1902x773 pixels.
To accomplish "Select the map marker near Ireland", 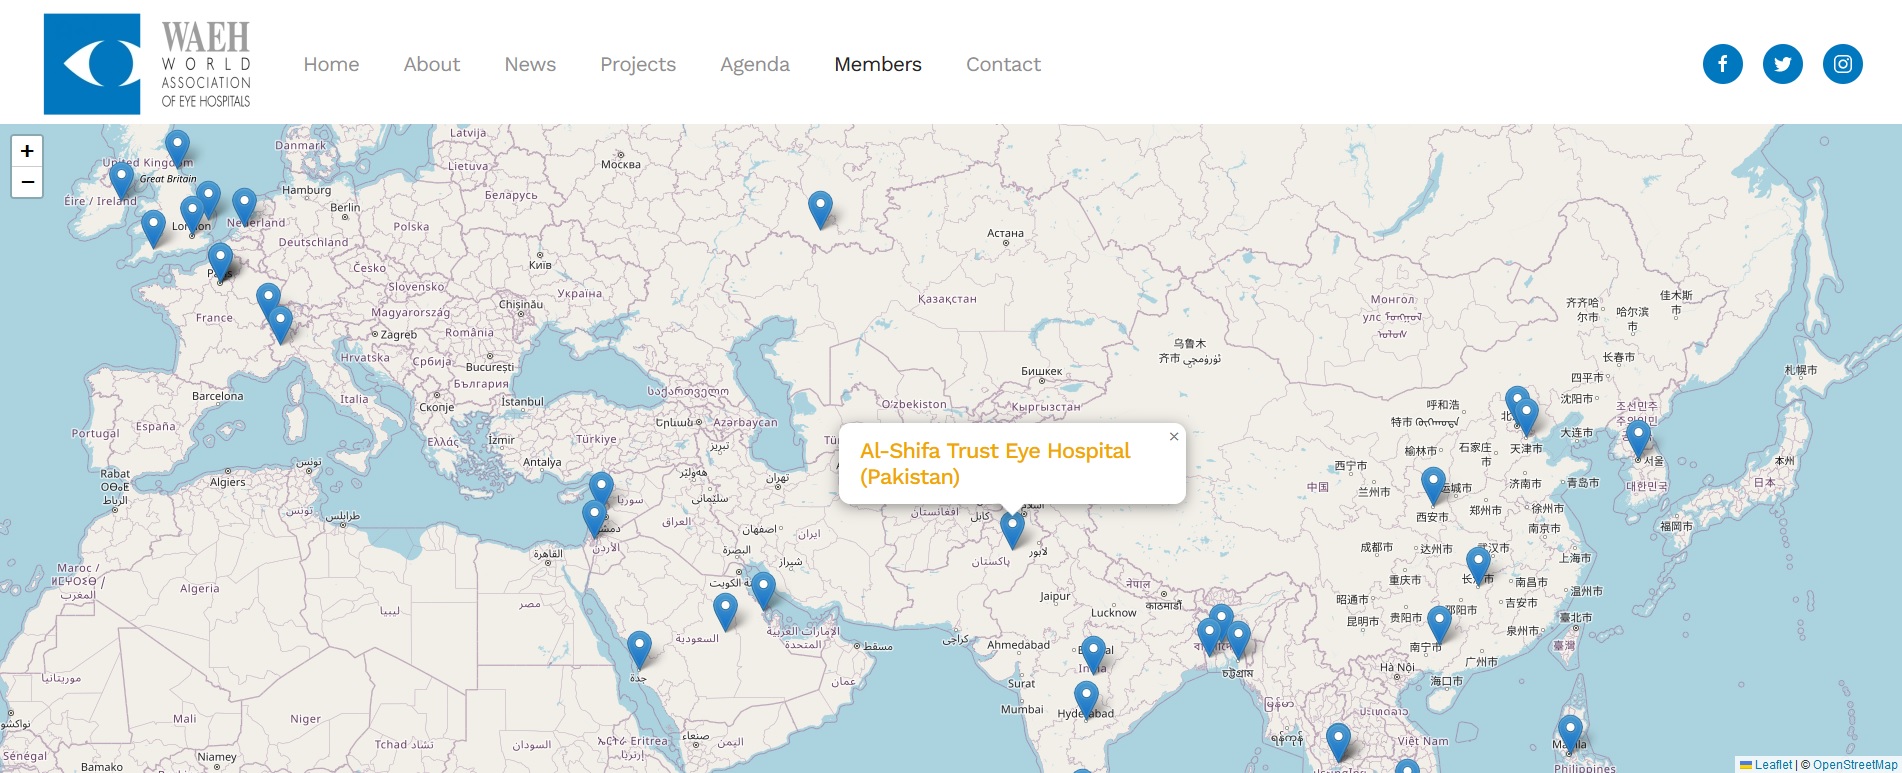I will [121, 181].
